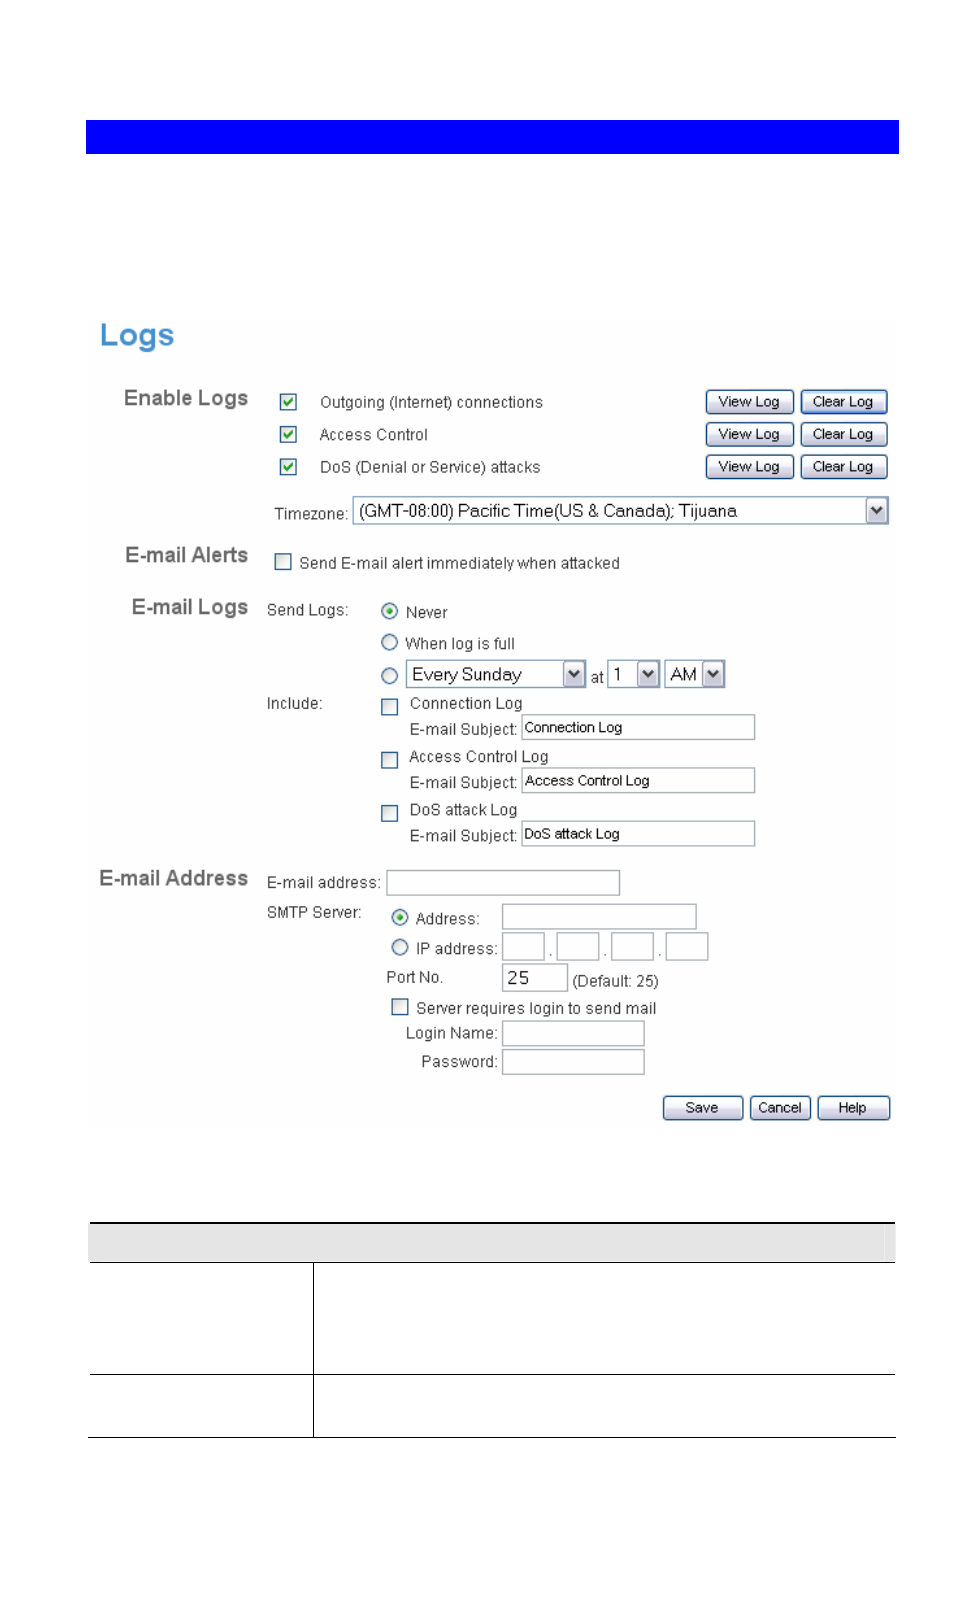View log for Outgoing (Internet) connections

[748, 402]
